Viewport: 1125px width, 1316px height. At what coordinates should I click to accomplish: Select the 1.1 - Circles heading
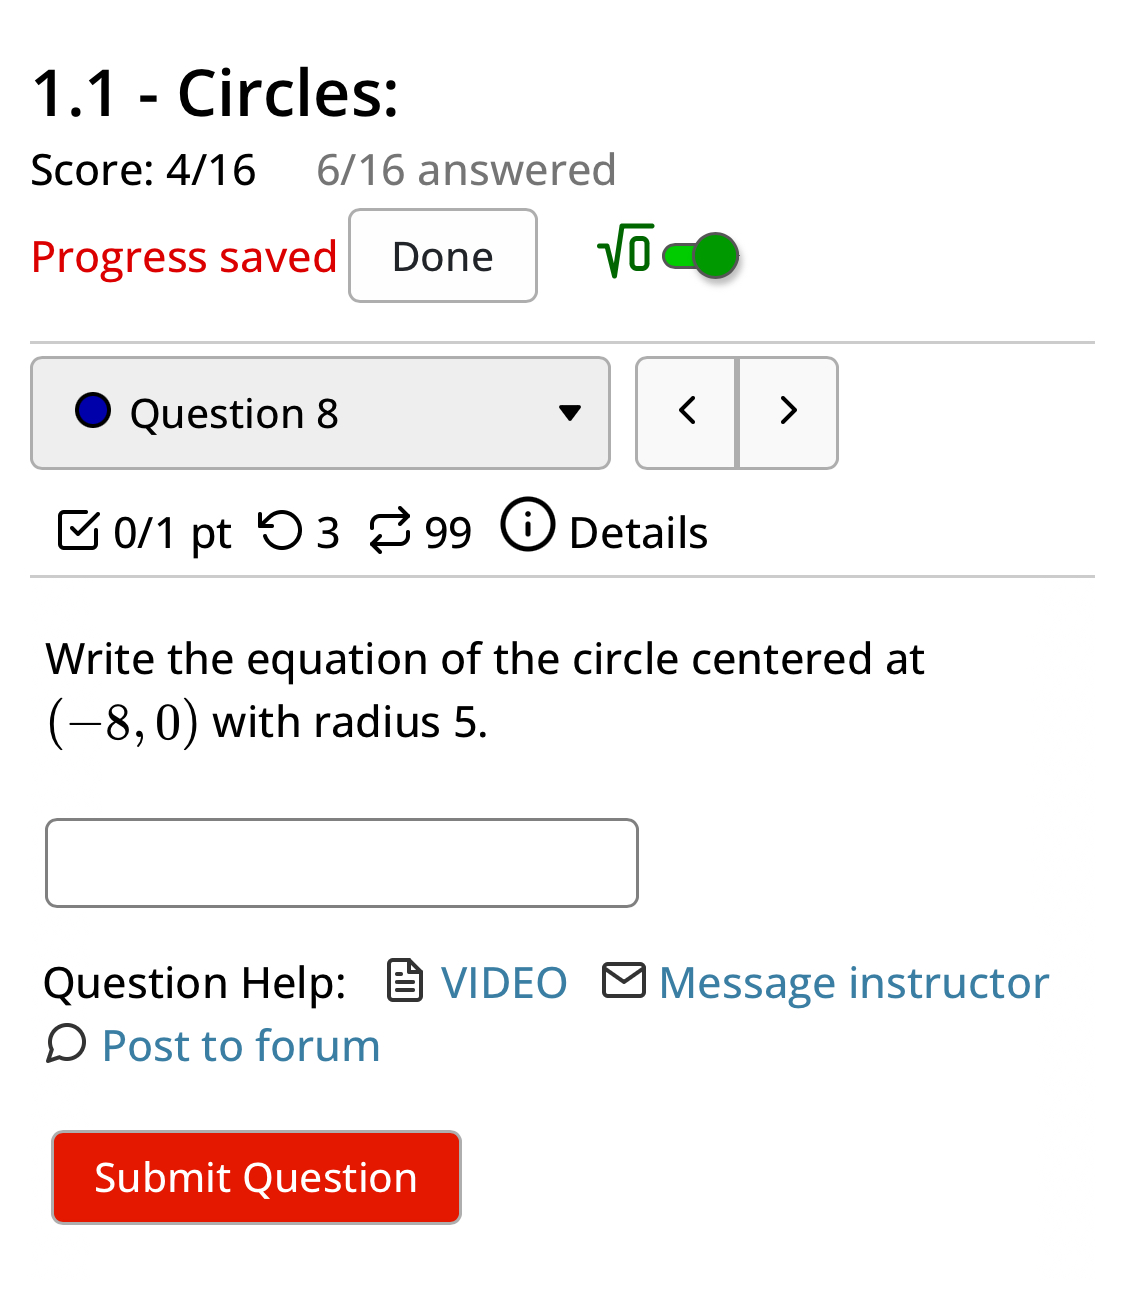(x=214, y=91)
